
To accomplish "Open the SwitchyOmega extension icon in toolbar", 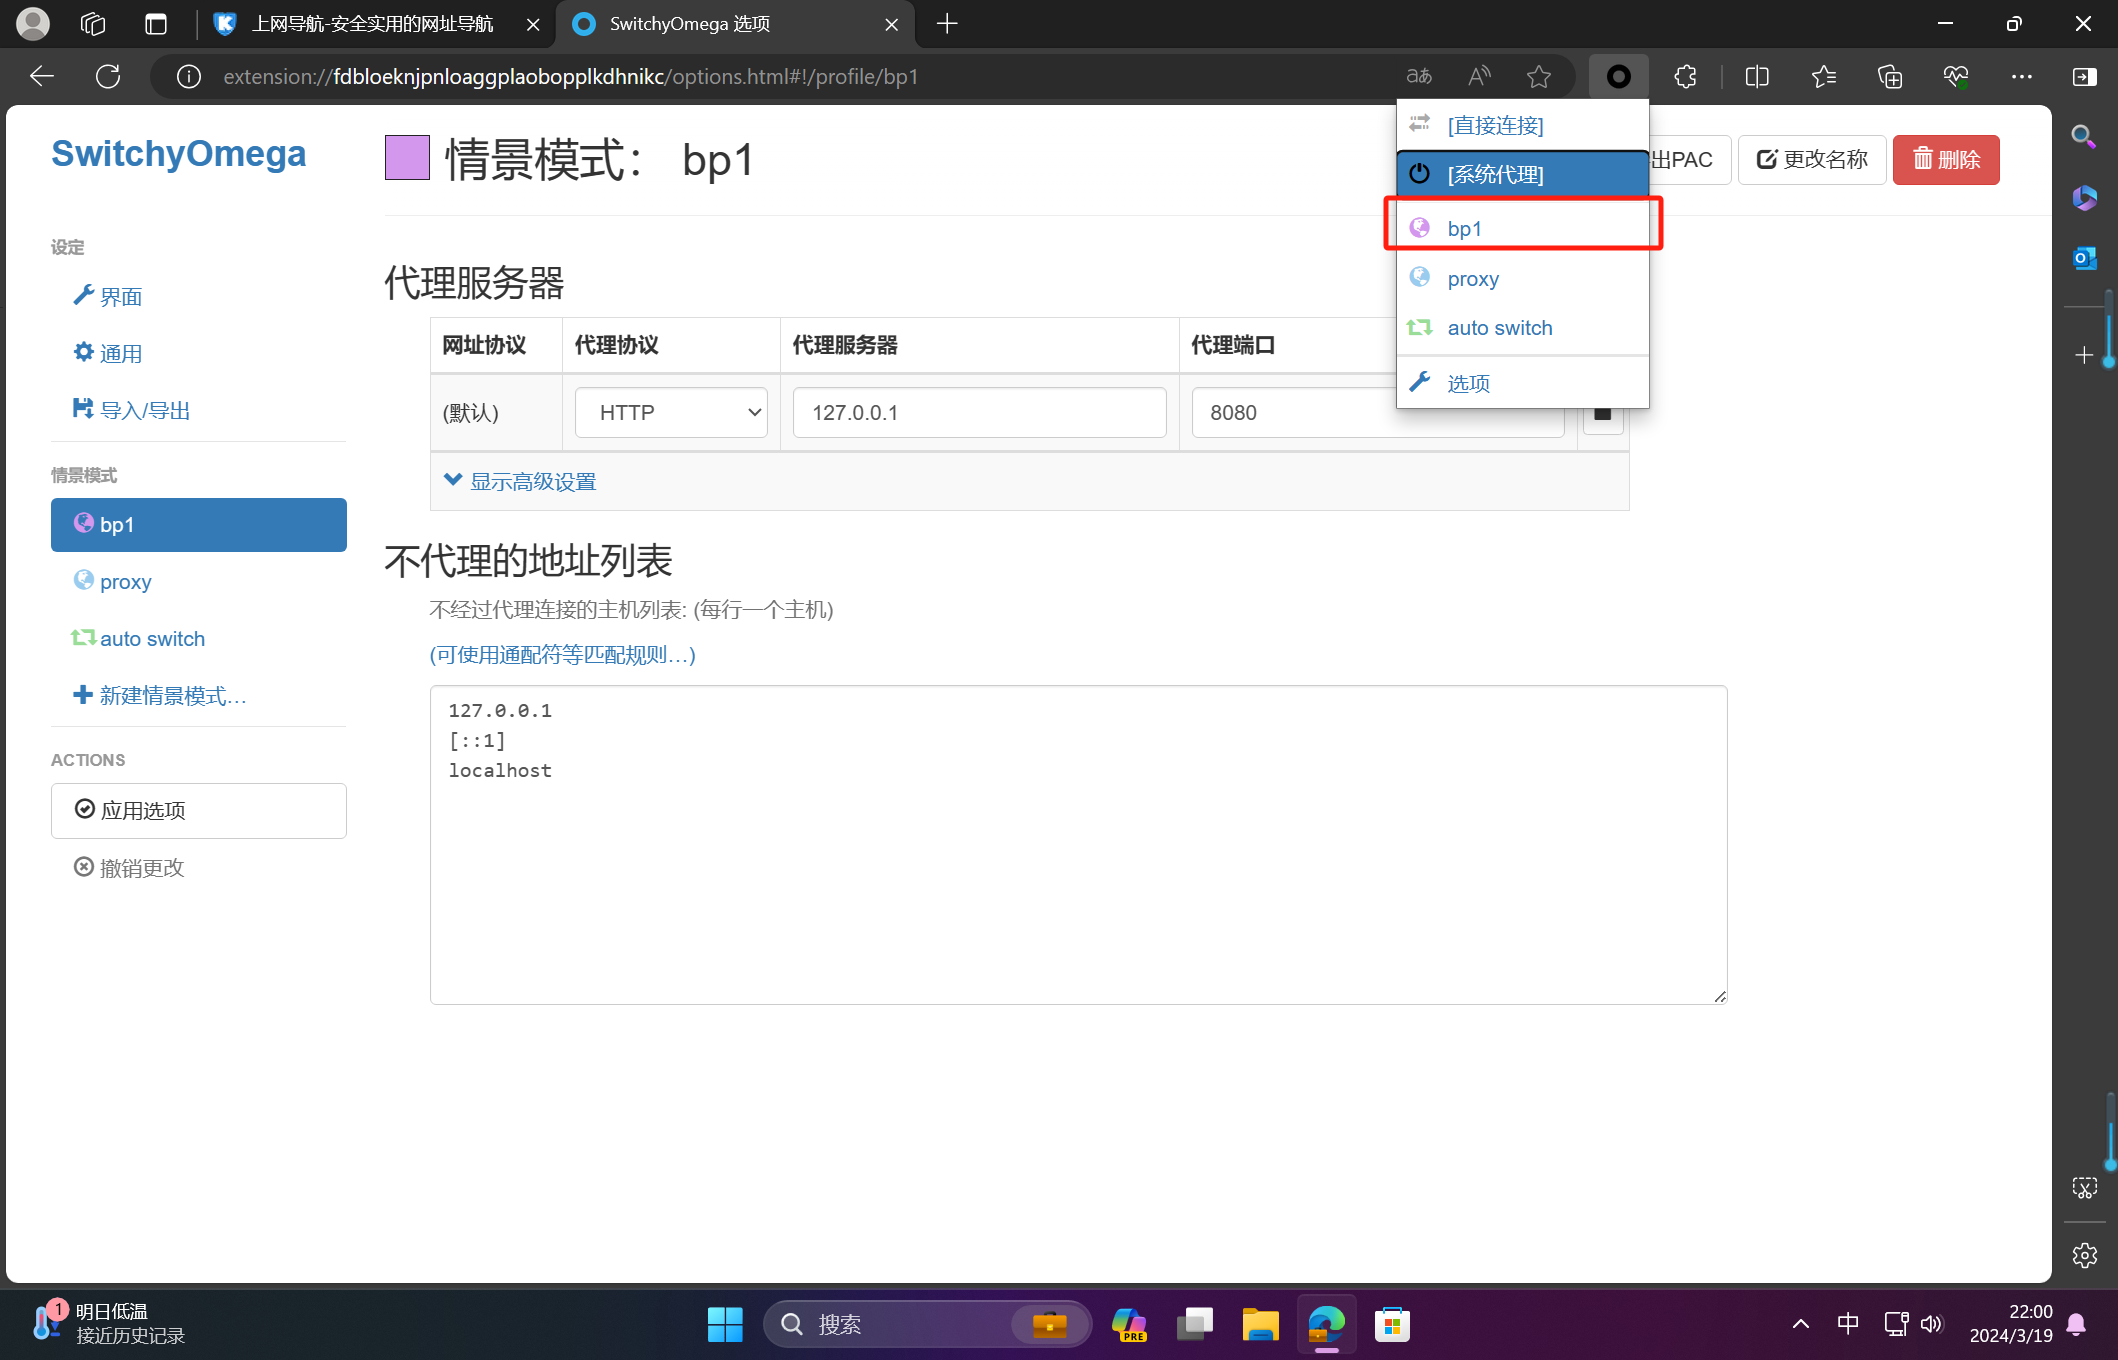I will [1617, 76].
